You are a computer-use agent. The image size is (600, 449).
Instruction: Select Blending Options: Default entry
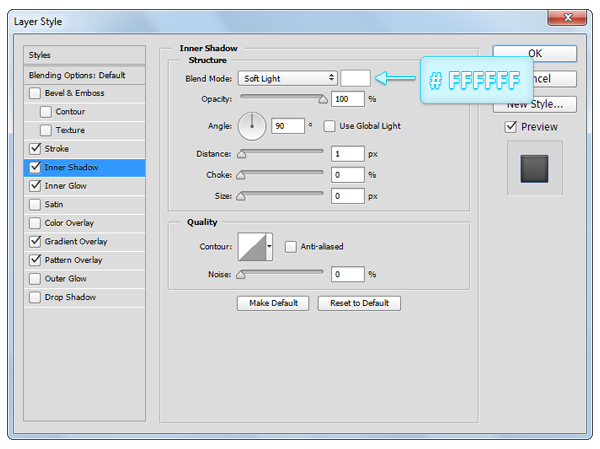85,75
